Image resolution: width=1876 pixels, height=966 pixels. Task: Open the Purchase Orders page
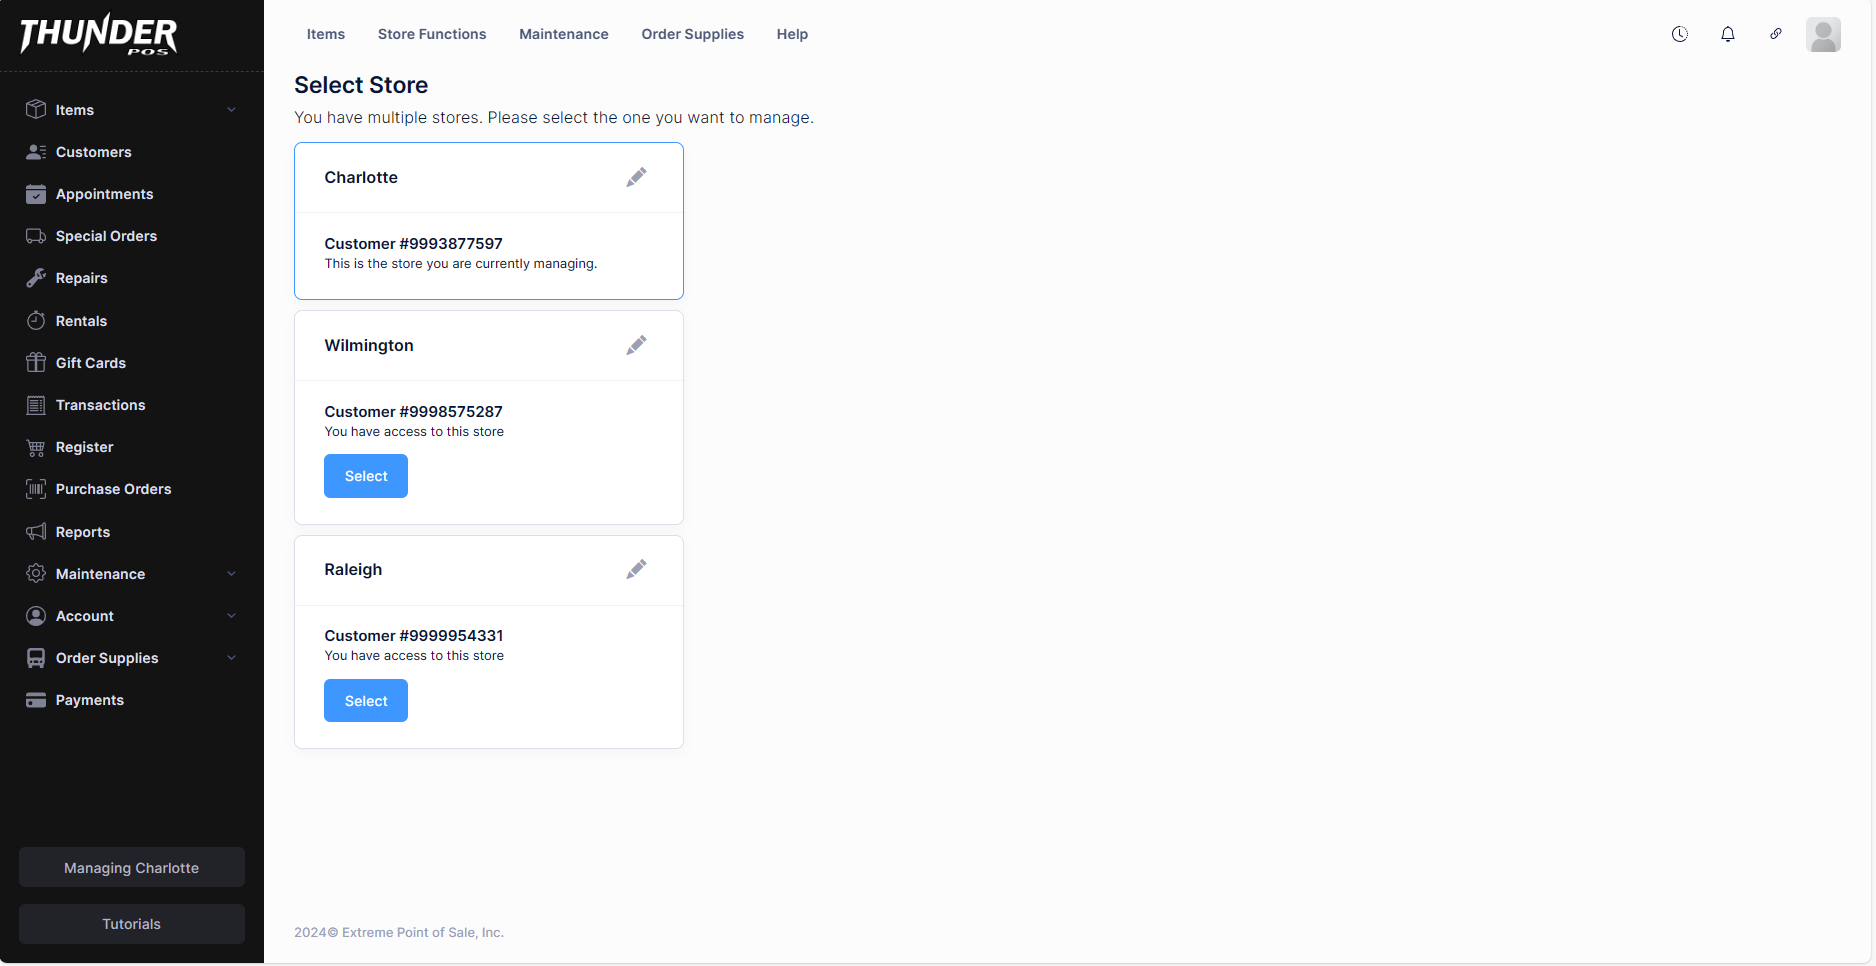(x=113, y=489)
